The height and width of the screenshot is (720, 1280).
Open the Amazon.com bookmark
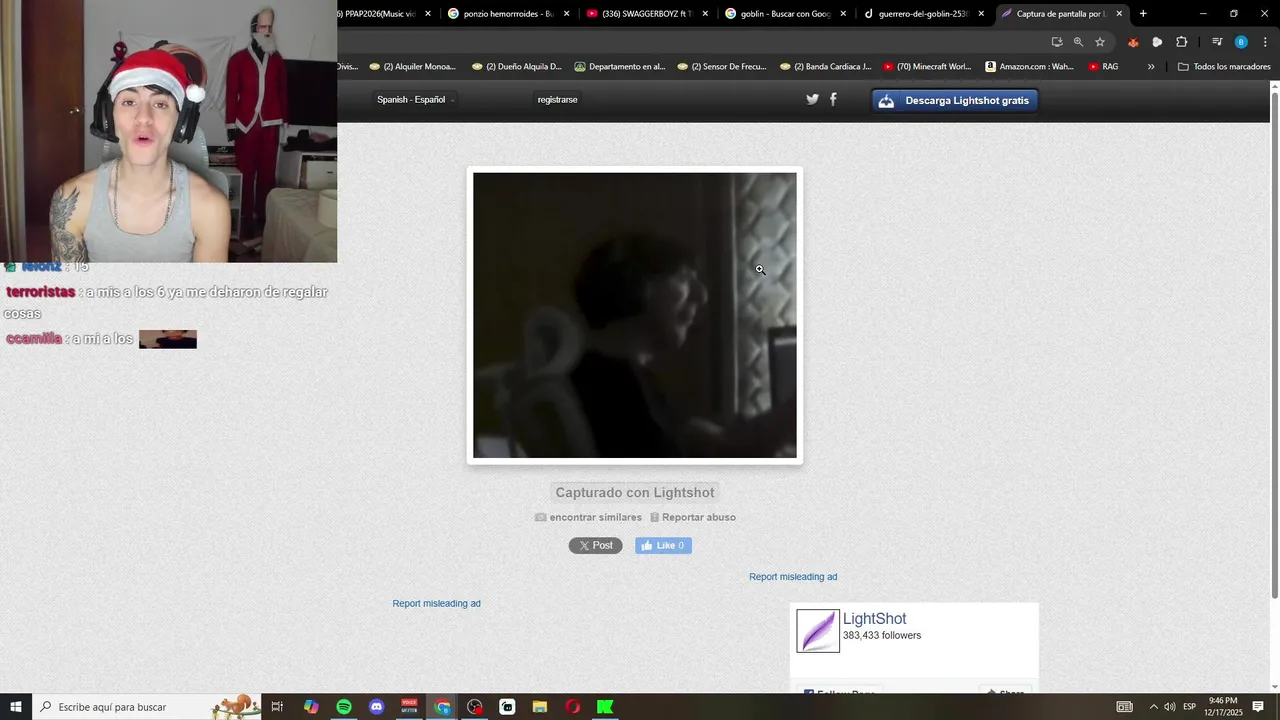pos(1029,67)
